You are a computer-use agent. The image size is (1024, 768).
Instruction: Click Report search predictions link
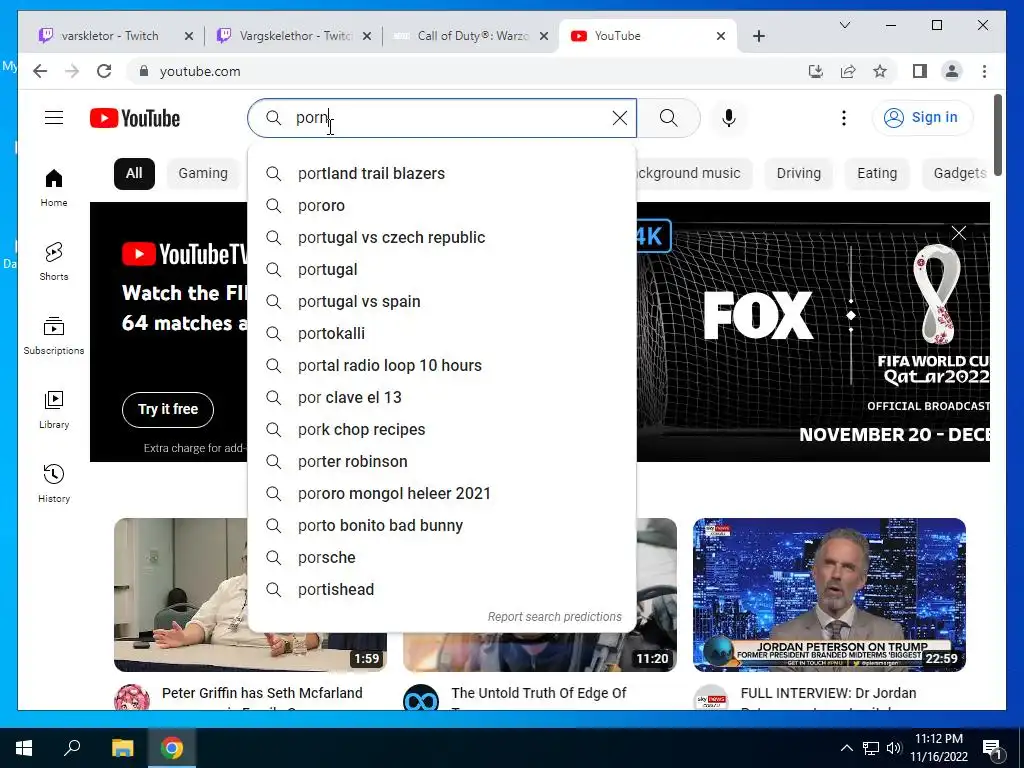pyautogui.click(x=554, y=616)
